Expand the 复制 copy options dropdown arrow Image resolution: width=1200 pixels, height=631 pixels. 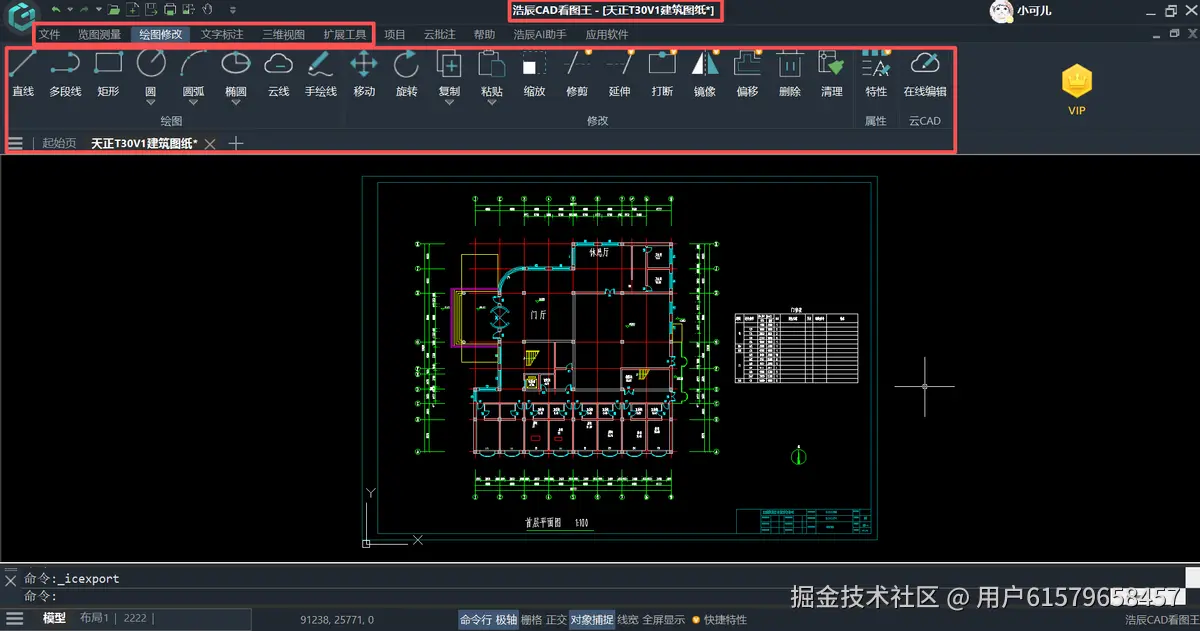pos(450,102)
